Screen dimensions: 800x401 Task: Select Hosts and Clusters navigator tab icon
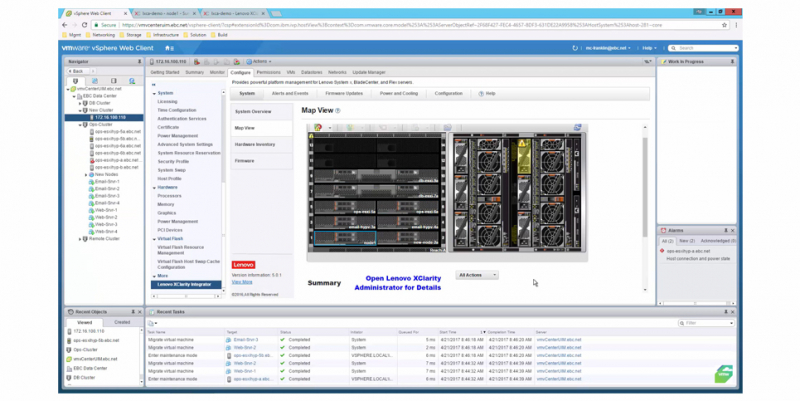[76, 81]
